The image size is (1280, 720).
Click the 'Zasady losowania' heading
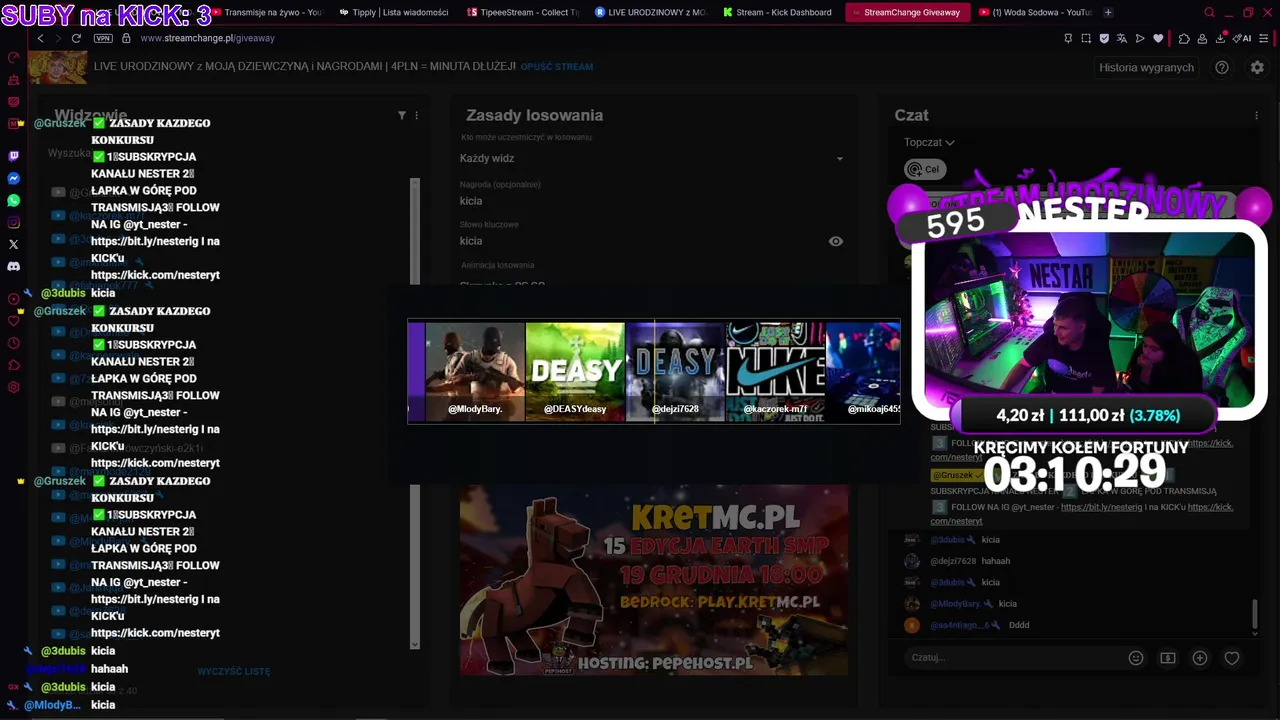click(534, 115)
